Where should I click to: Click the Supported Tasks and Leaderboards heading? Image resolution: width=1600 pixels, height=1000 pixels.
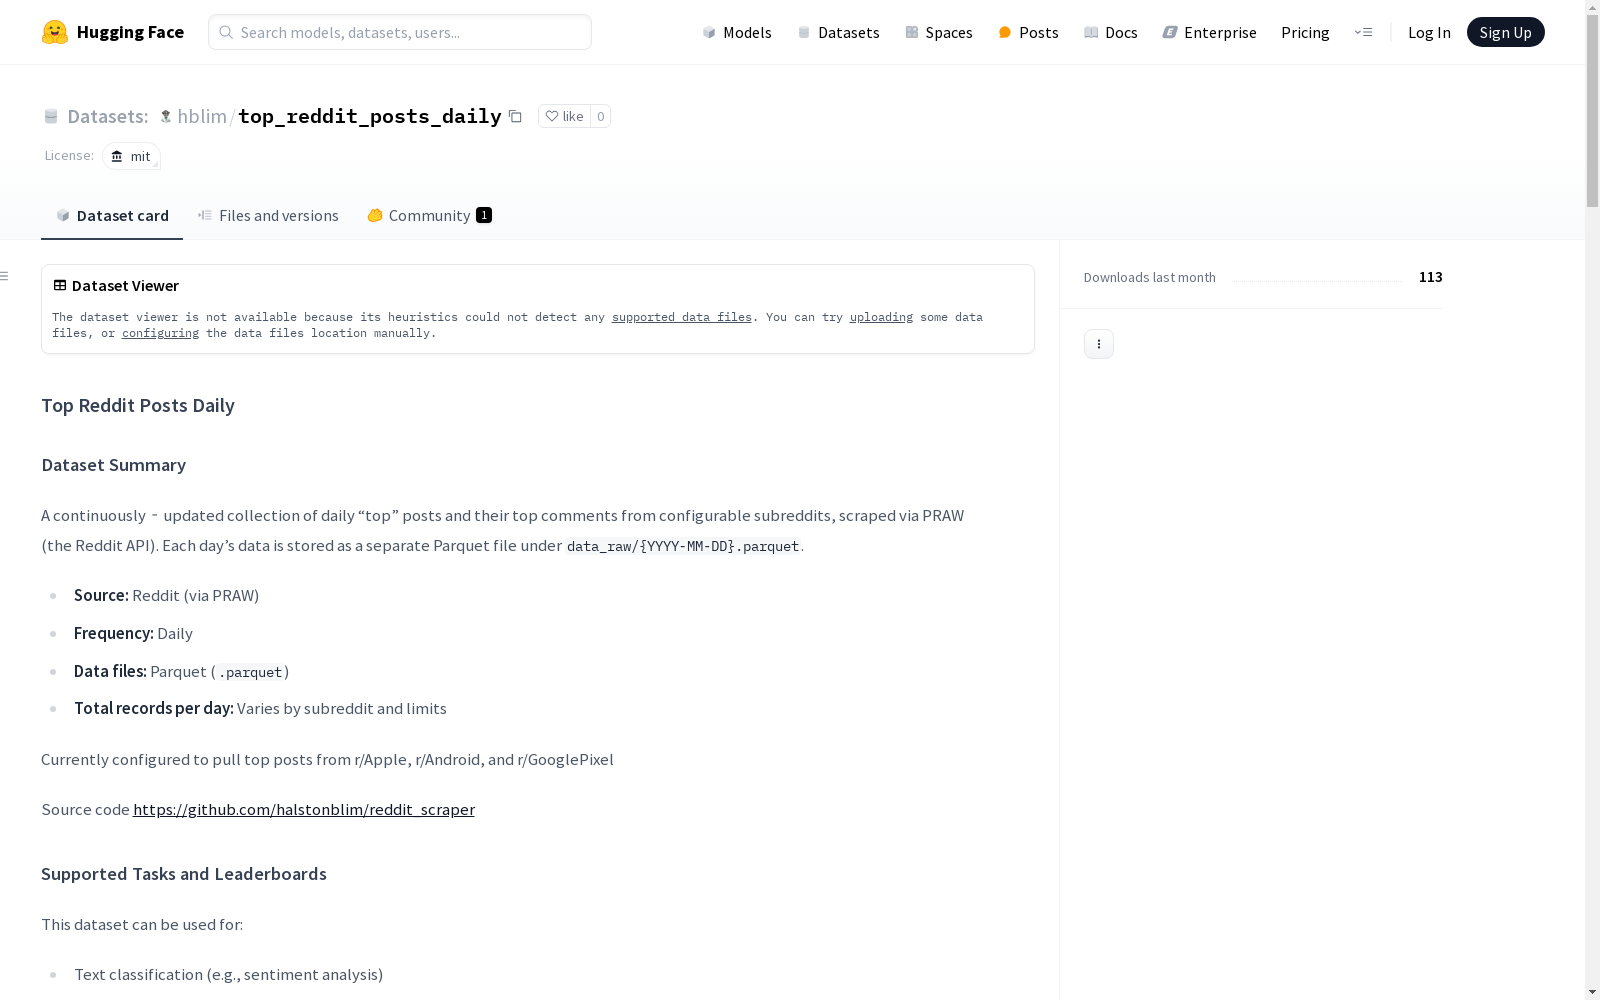184,874
